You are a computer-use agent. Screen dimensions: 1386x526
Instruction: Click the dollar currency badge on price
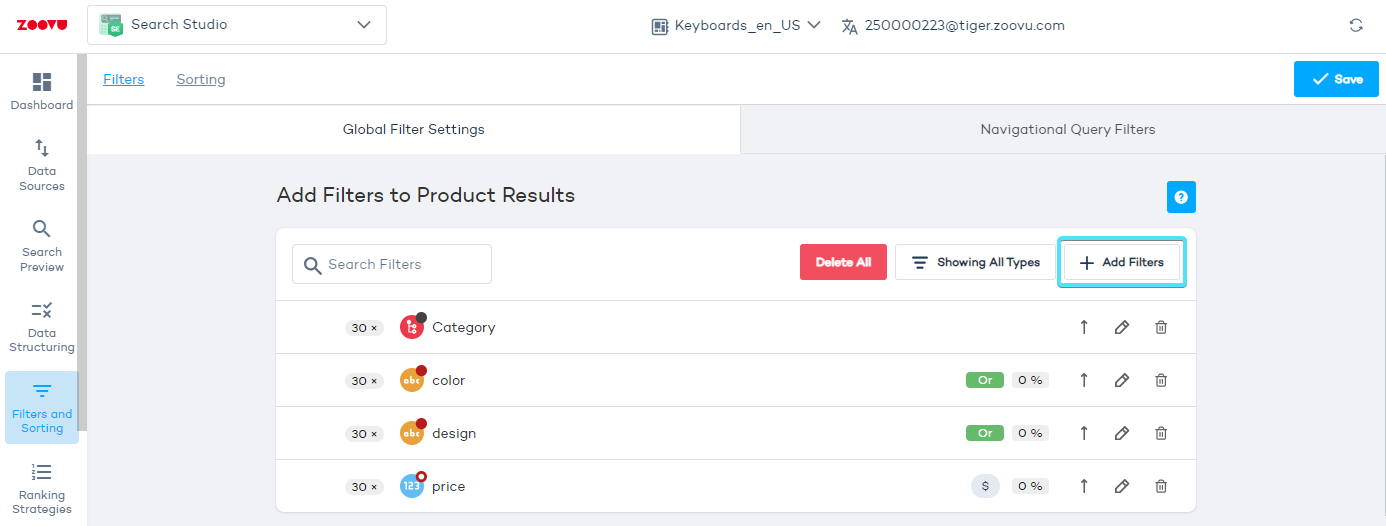[985, 486]
